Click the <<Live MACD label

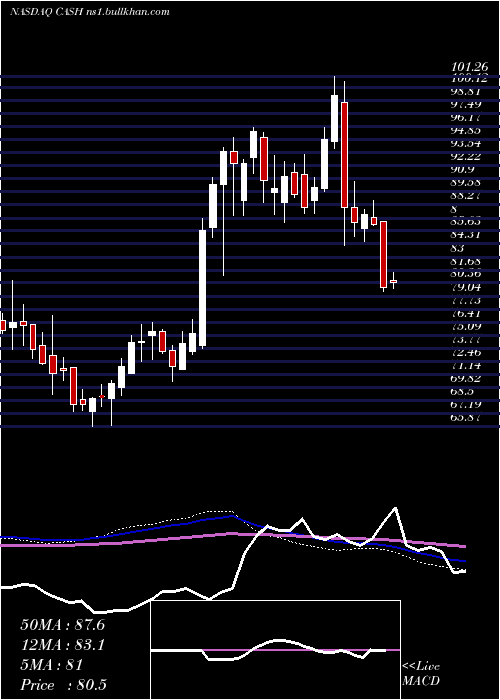(421, 673)
